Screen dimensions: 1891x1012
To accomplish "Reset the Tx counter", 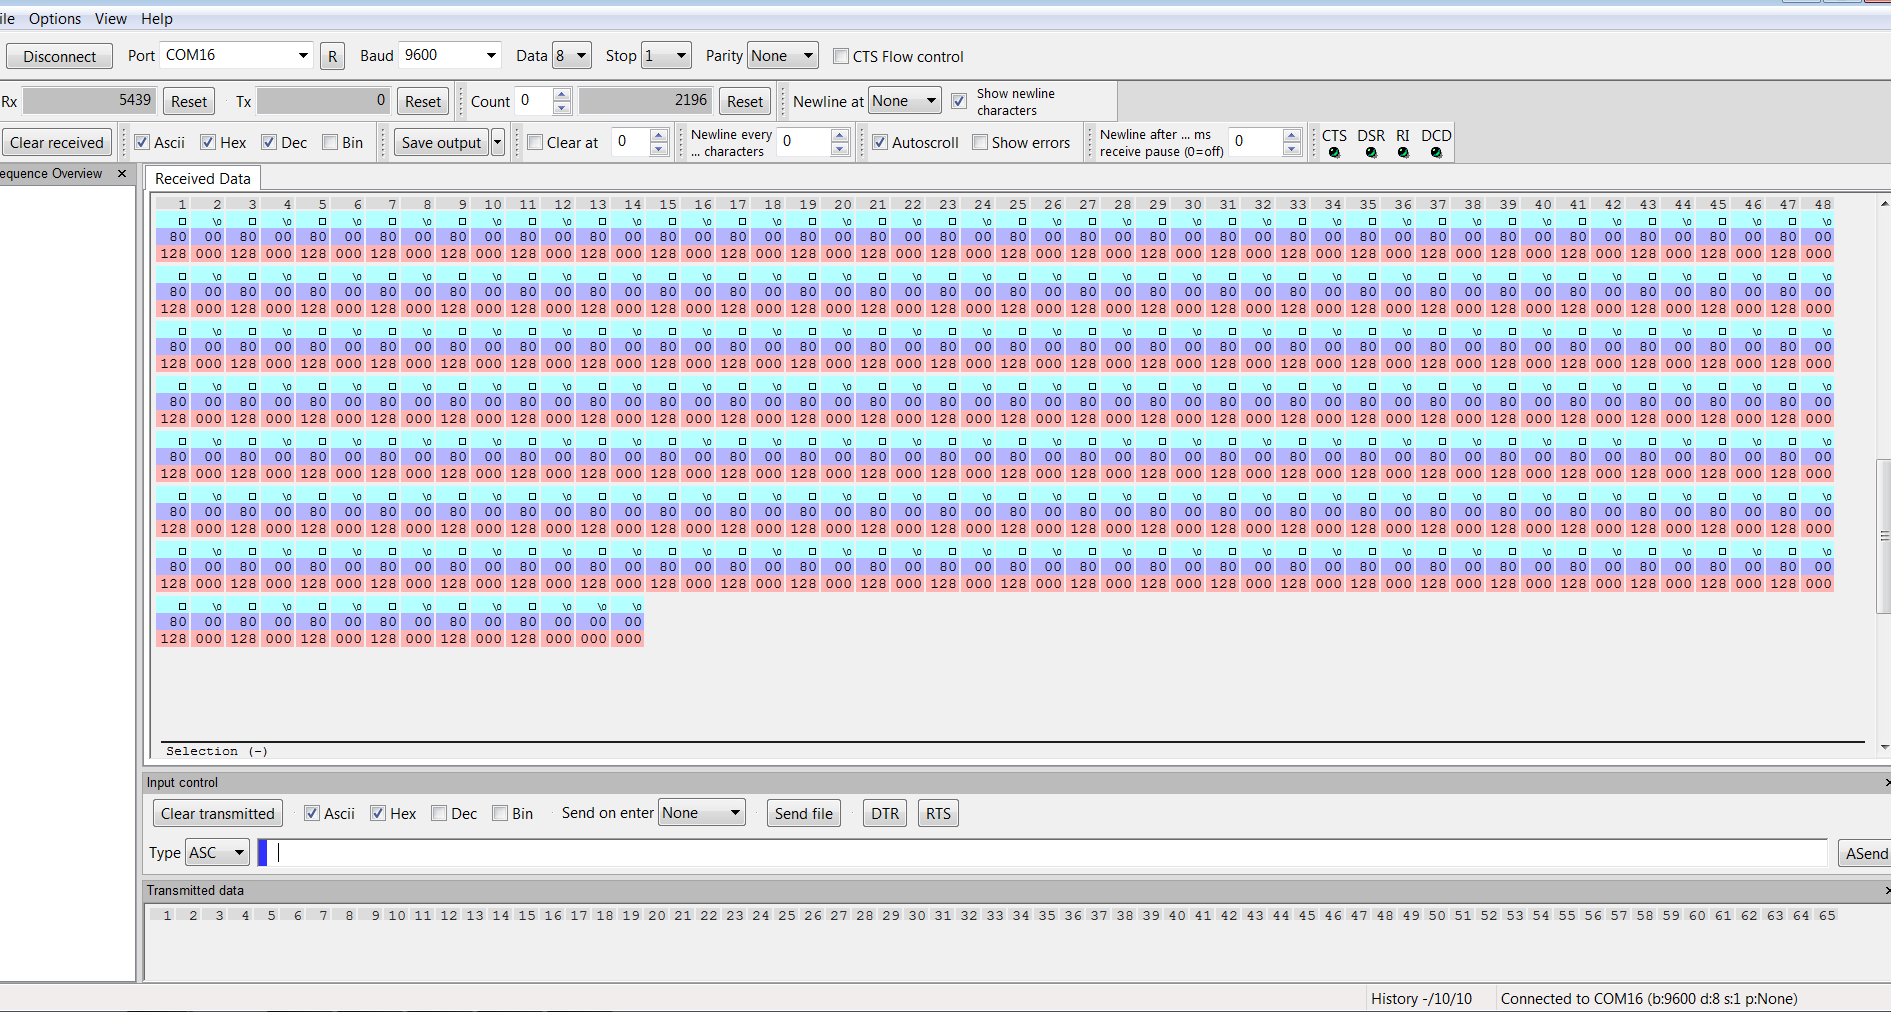I will (x=423, y=101).
